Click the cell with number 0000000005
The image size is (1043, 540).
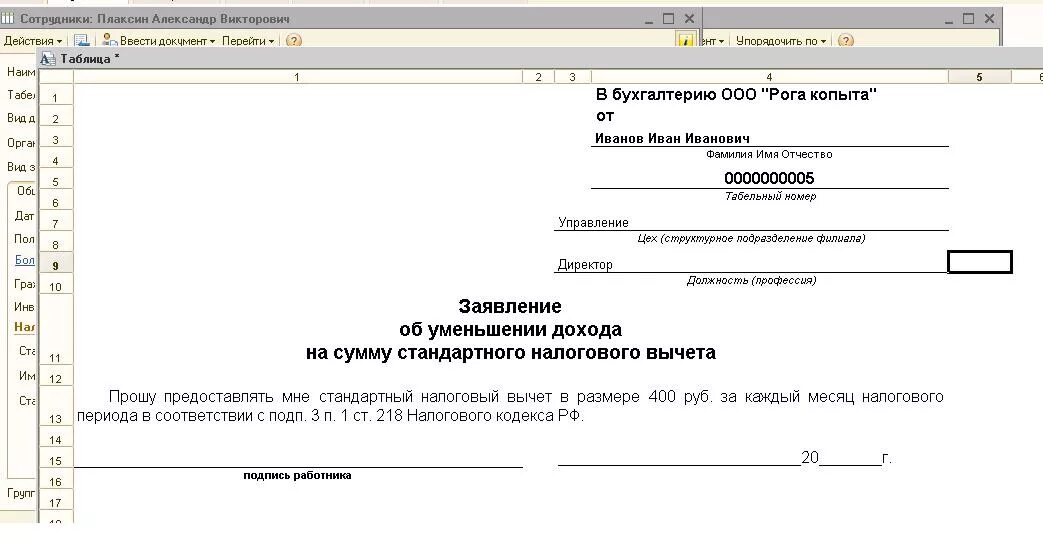pyautogui.click(x=769, y=178)
